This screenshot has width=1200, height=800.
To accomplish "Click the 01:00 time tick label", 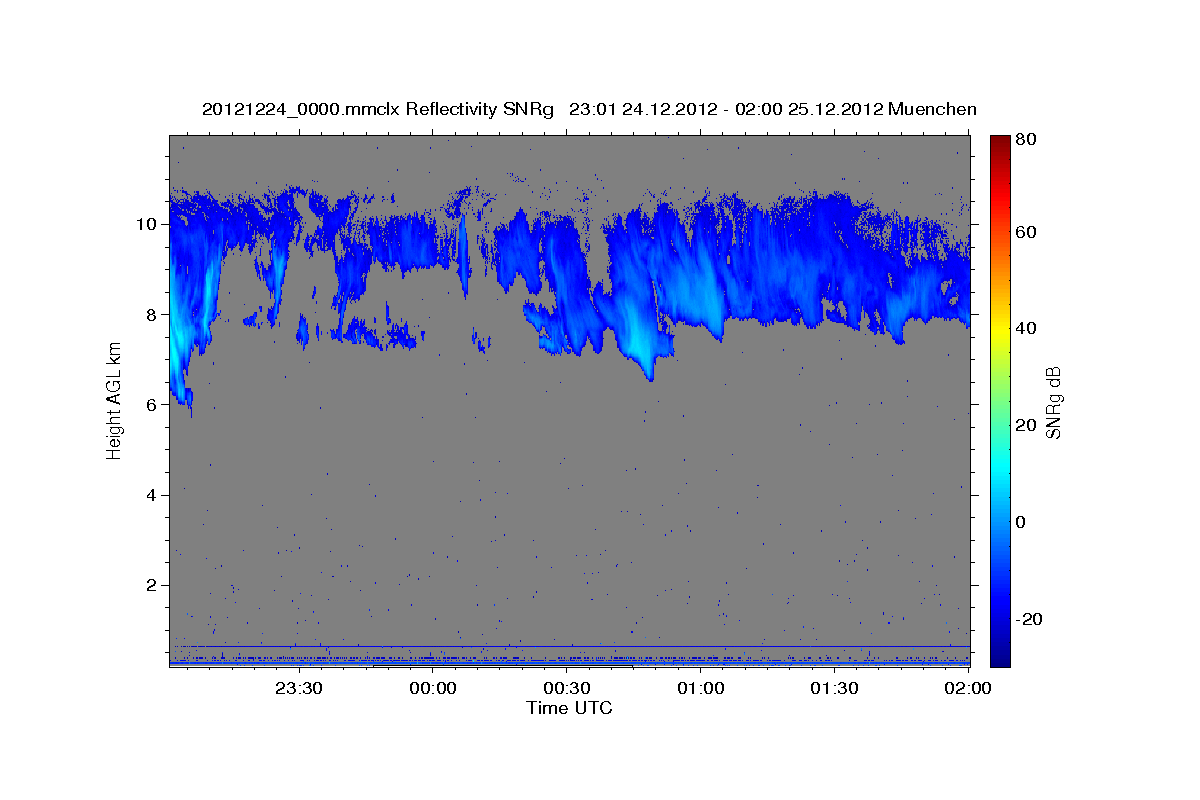I will [x=701, y=688].
